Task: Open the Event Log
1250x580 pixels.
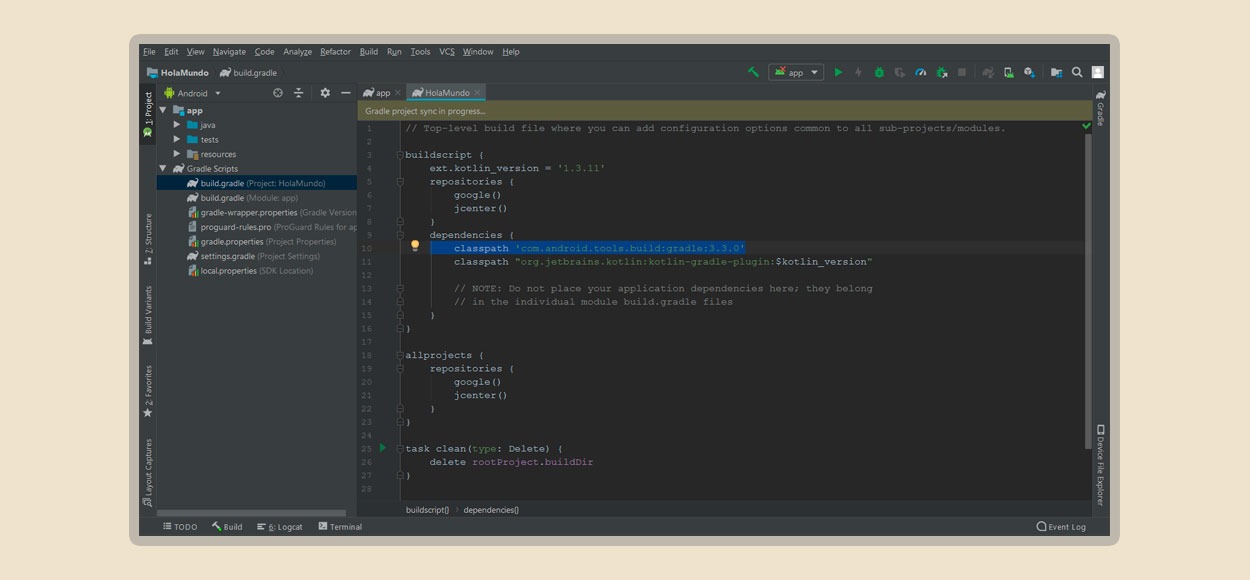Action: click(1061, 527)
